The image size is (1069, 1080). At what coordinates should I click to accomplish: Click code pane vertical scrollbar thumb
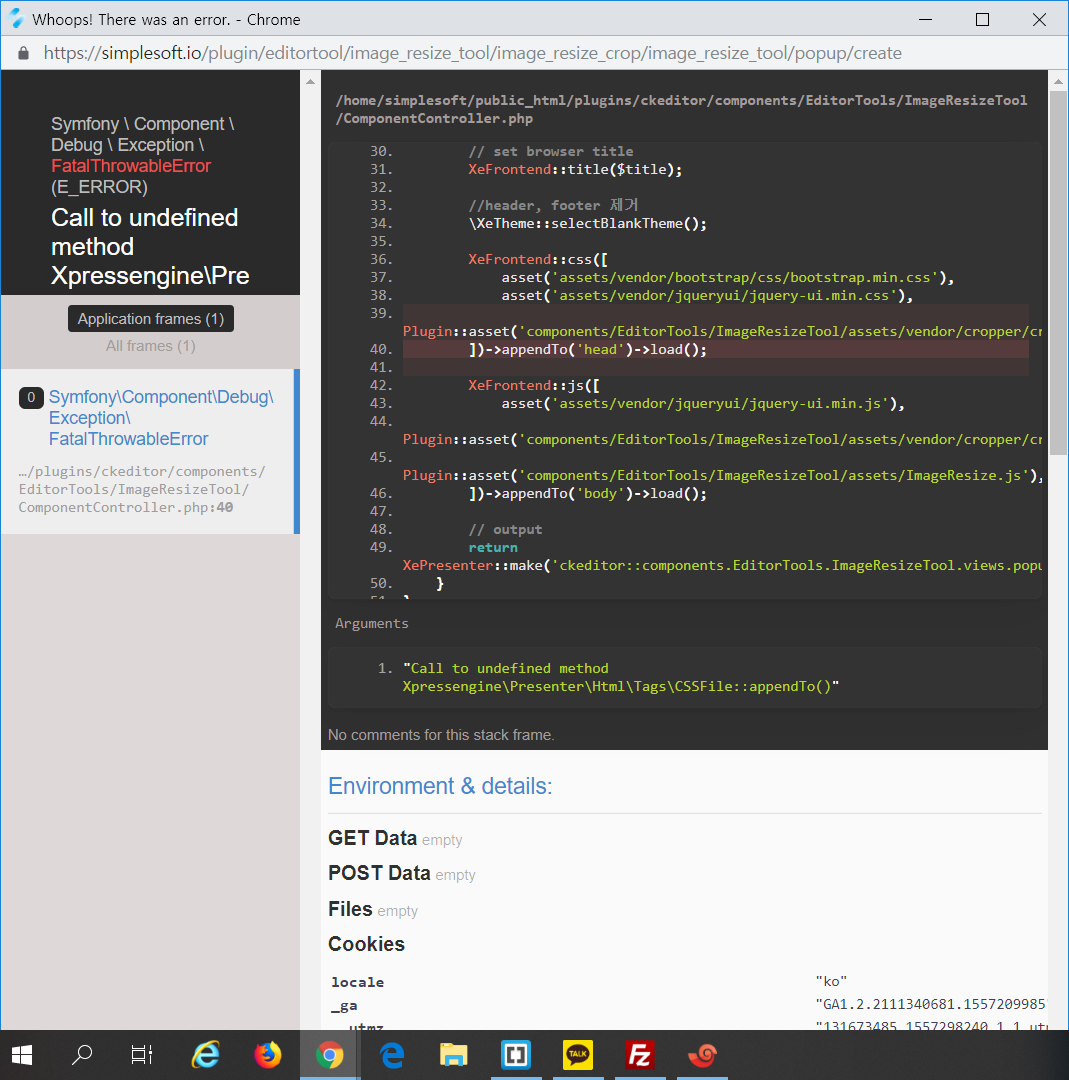tap(1058, 272)
